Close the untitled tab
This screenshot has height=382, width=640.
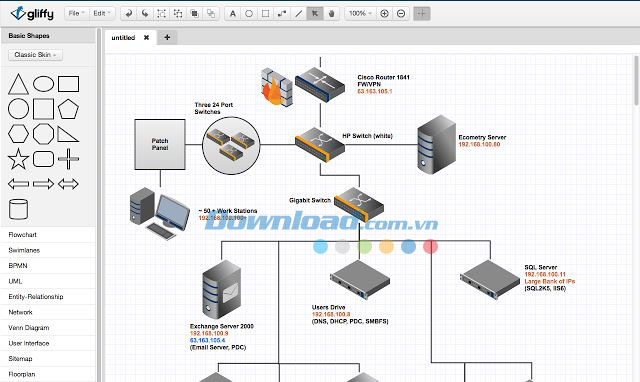146,38
